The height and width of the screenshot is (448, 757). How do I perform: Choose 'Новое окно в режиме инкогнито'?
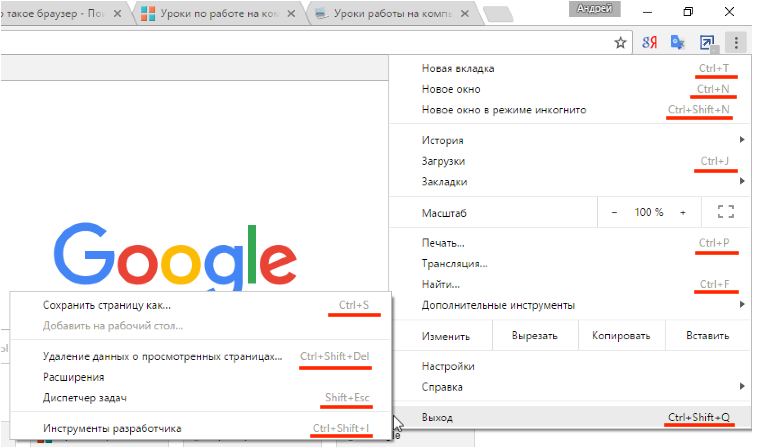pyautogui.click(x=570, y=110)
